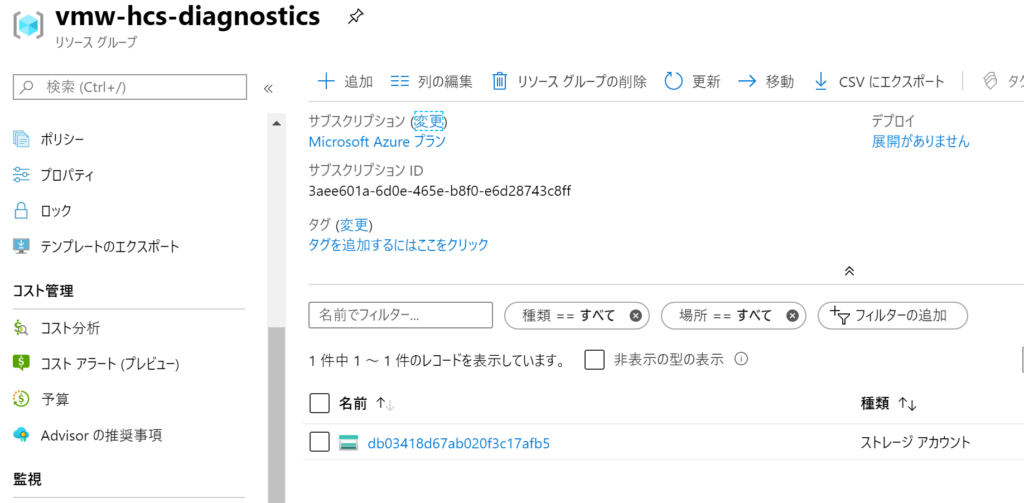Click フィルターの追加 button
The width and height of the screenshot is (1024, 503).
coord(893,316)
